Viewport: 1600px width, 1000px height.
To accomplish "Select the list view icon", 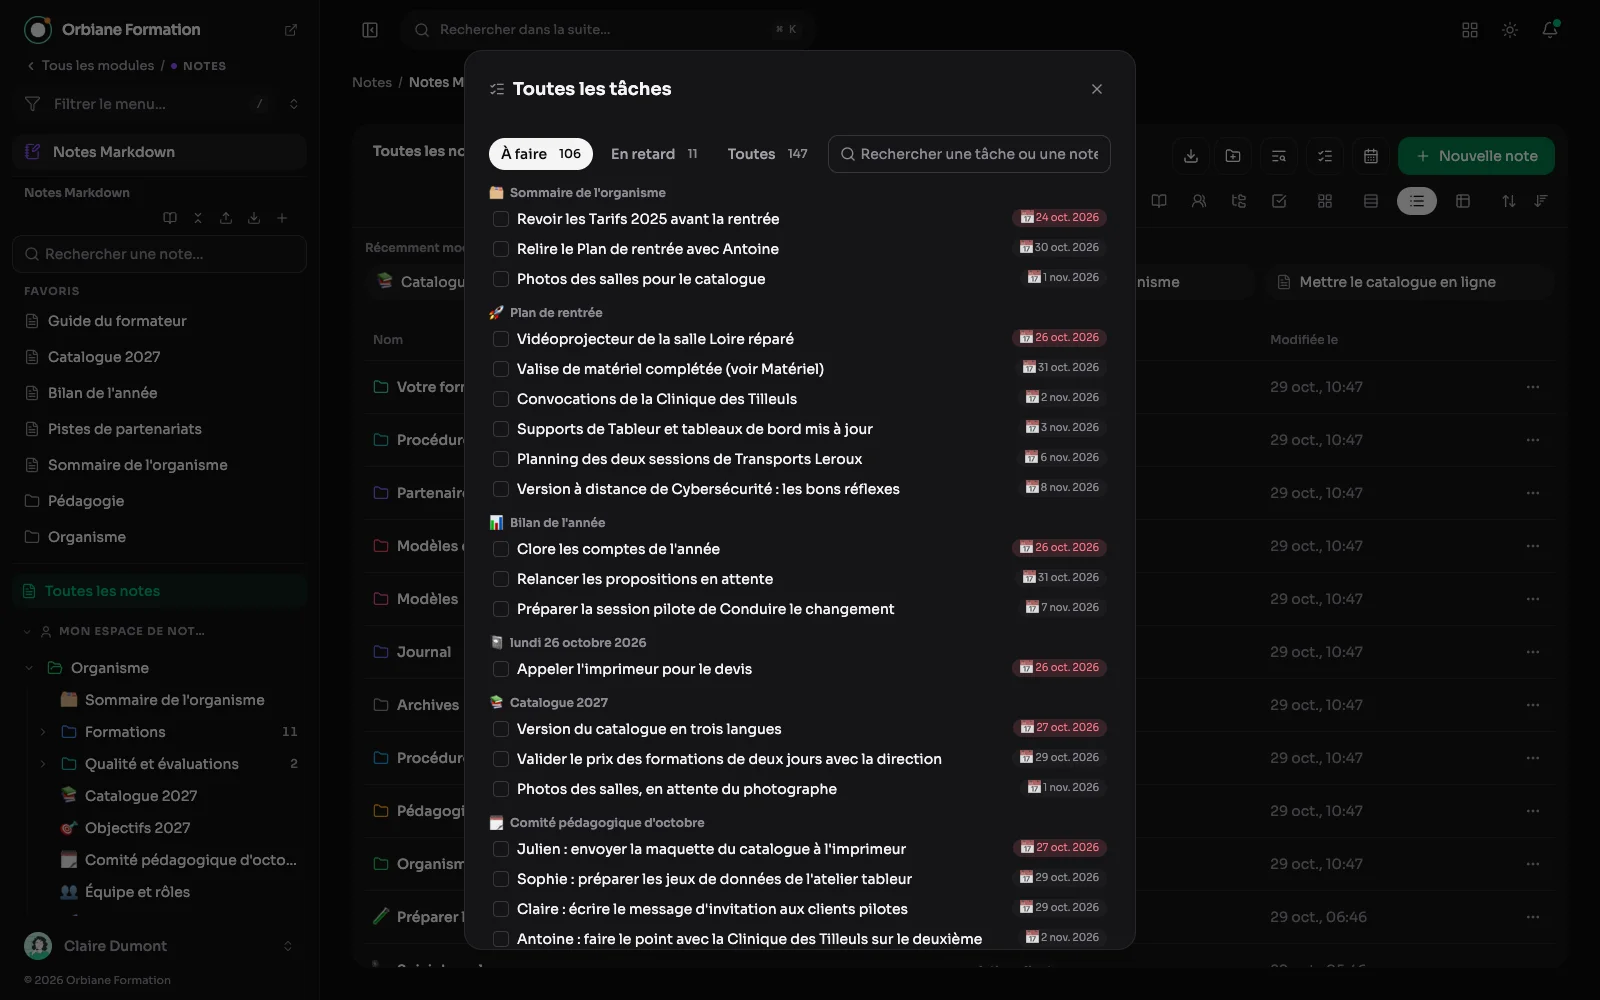I will [x=1417, y=201].
